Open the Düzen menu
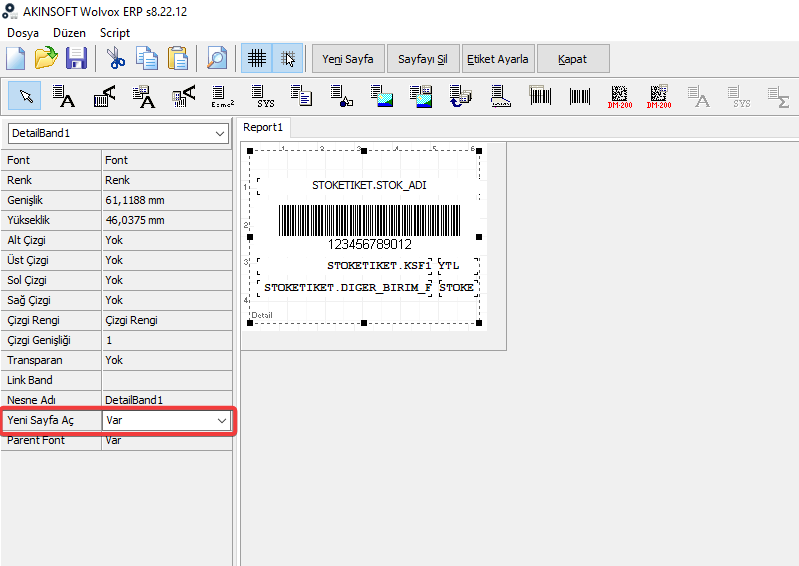Image resolution: width=799 pixels, height=566 pixels. (69, 33)
